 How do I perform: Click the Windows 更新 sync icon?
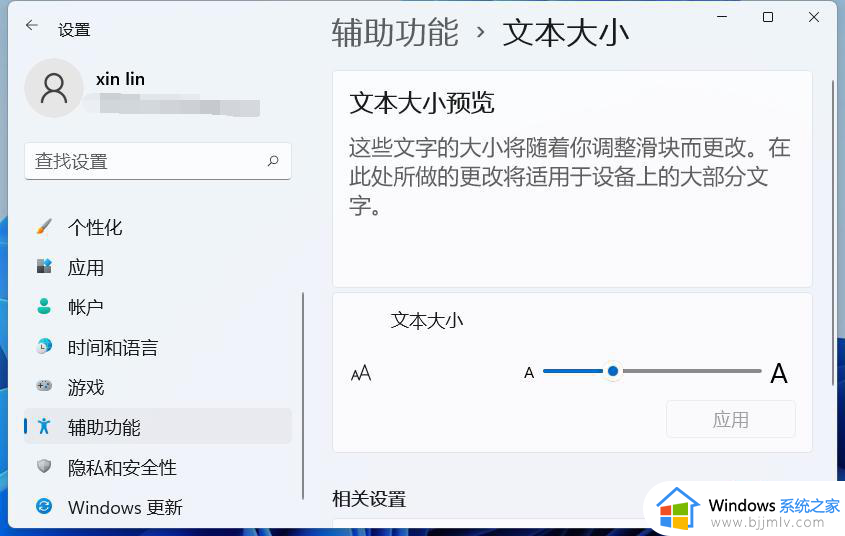click(44, 506)
